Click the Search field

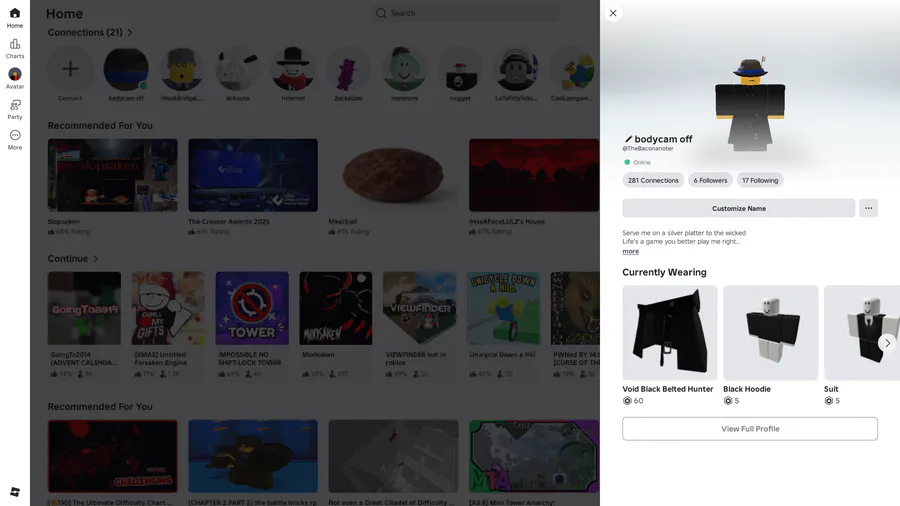pyautogui.click(x=465, y=13)
